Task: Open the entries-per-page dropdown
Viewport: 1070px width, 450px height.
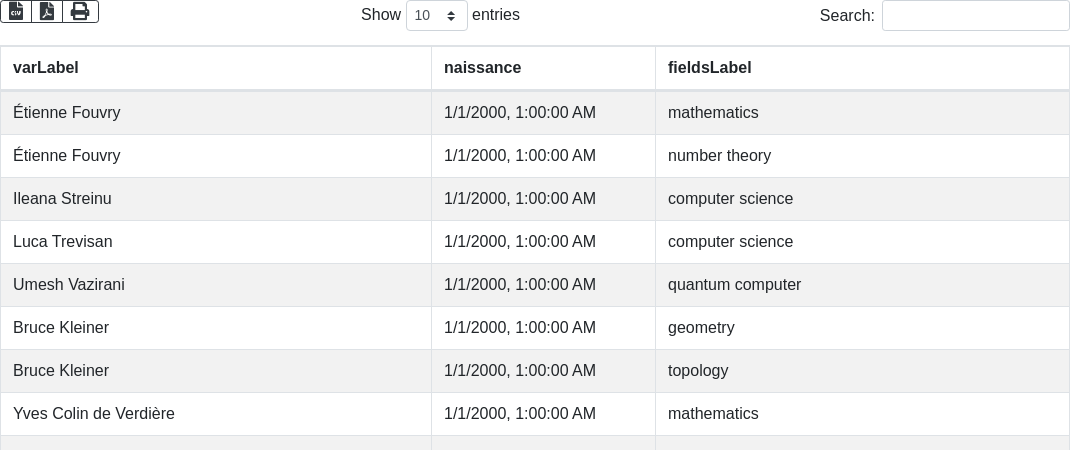Action: (437, 15)
